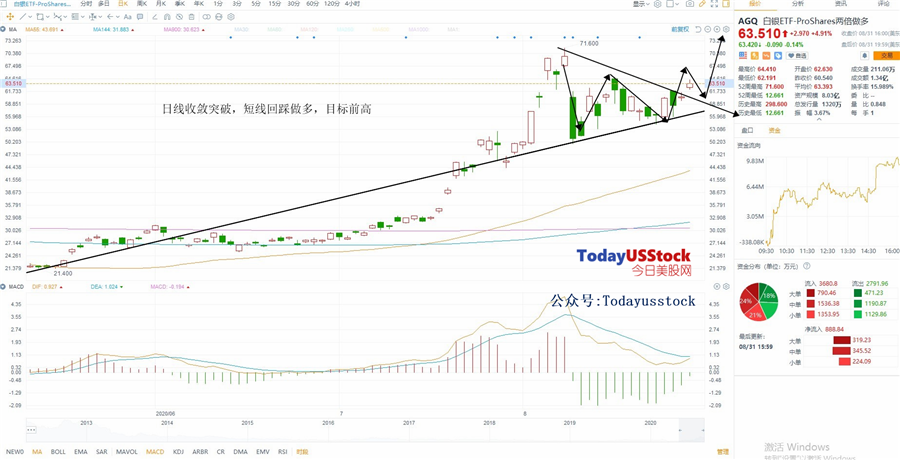Enable the EMA indicator overlay

[81, 452]
